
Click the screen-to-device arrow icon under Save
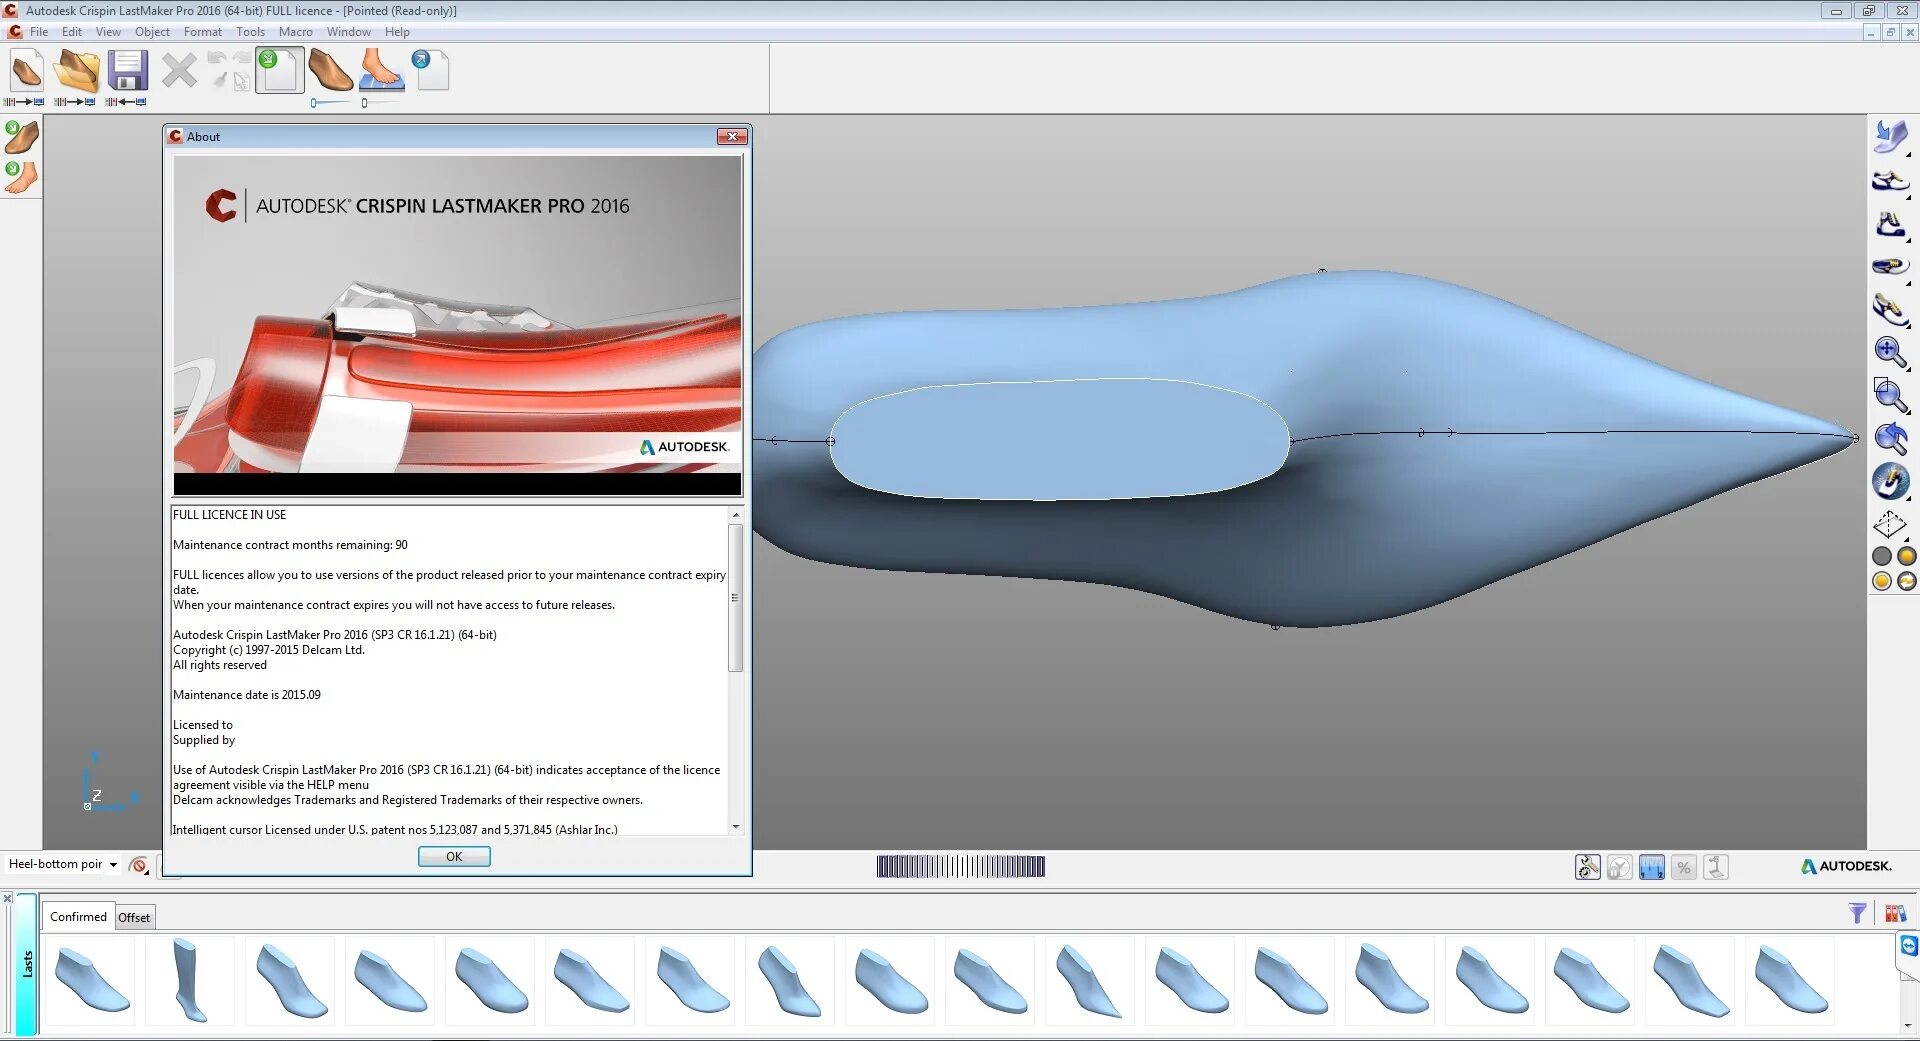click(126, 102)
